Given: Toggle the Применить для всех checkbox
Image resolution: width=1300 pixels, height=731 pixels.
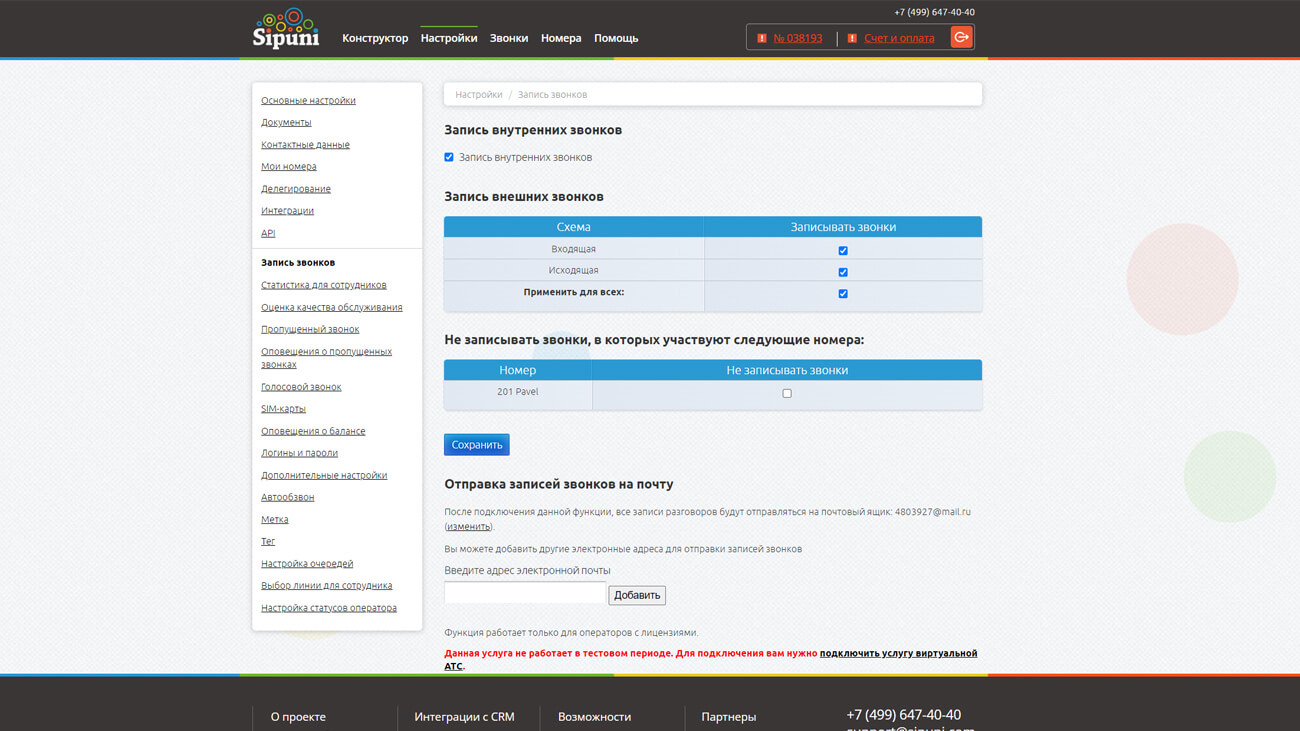Looking at the screenshot, I should 843,294.
